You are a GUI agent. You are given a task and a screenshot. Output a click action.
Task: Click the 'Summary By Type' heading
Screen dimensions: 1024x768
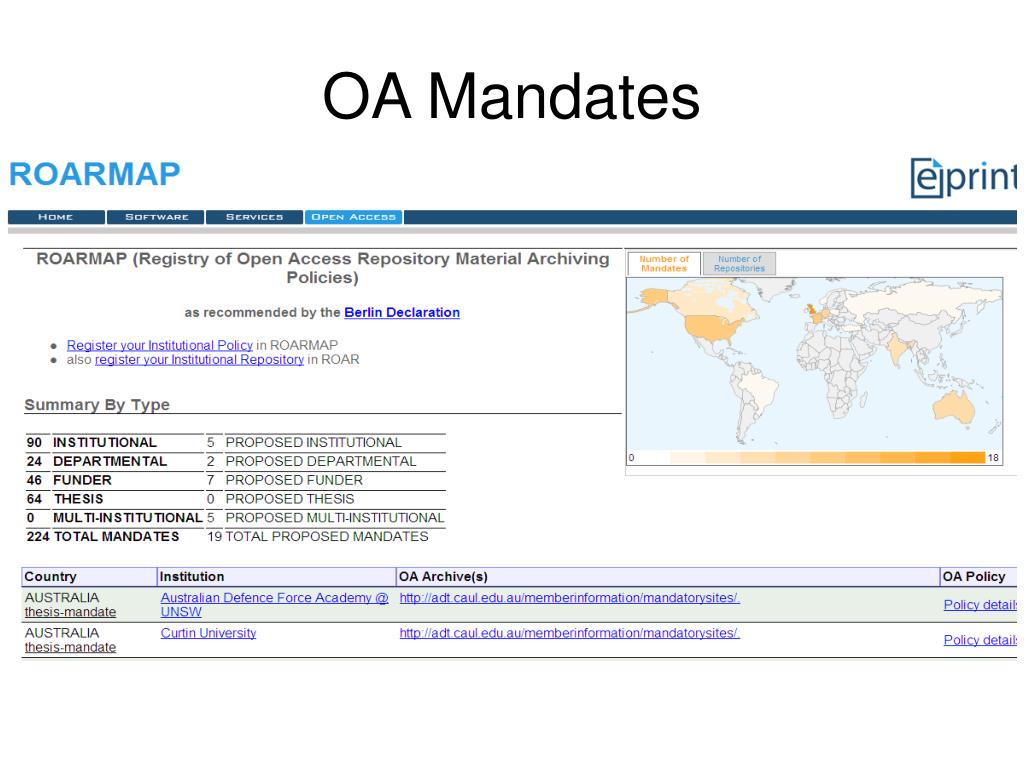click(x=97, y=405)
